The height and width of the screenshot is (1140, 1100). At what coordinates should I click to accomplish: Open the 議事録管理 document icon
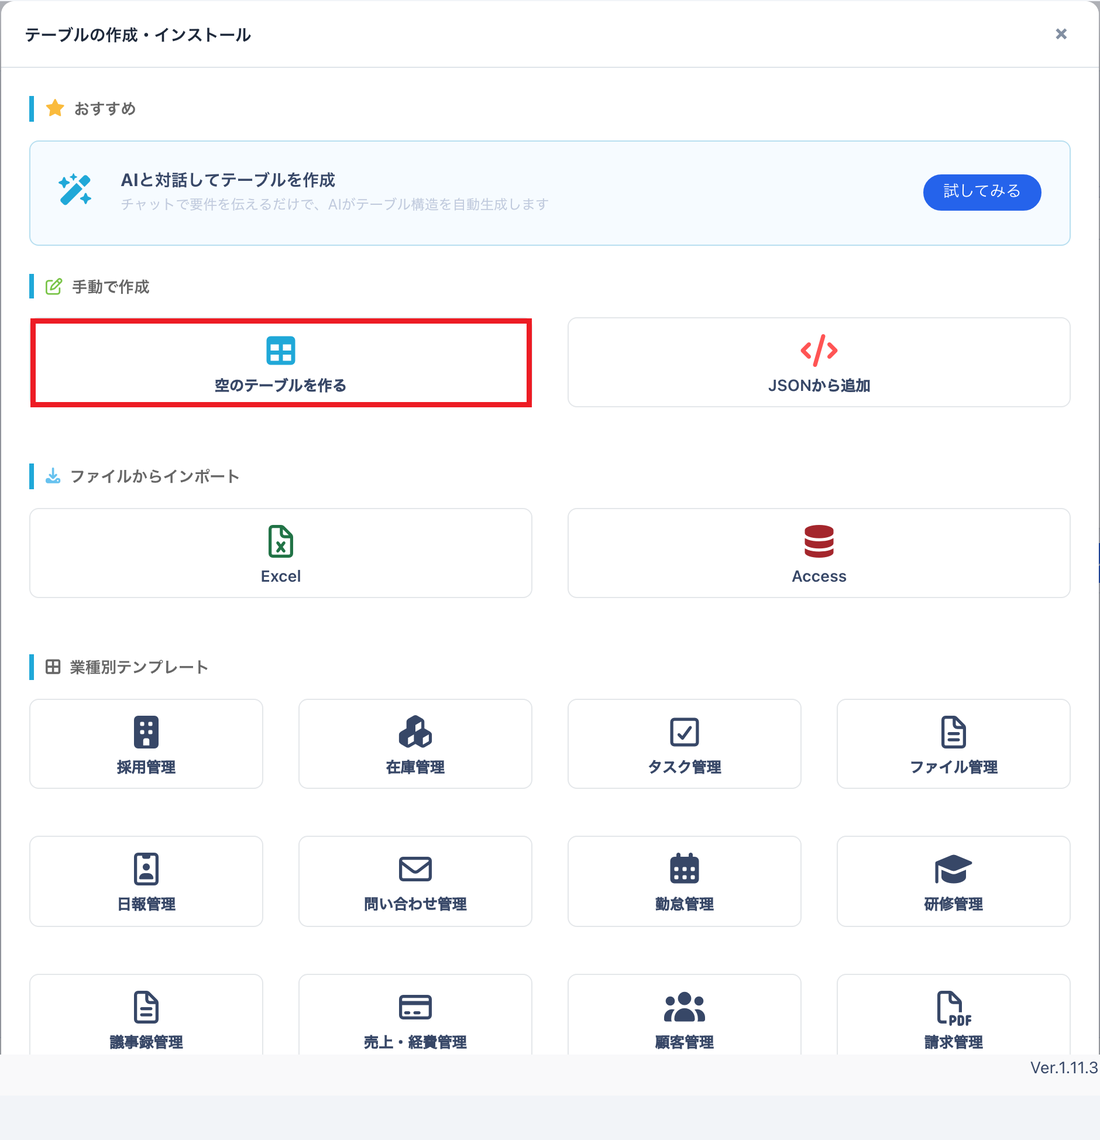[146, 1007]
